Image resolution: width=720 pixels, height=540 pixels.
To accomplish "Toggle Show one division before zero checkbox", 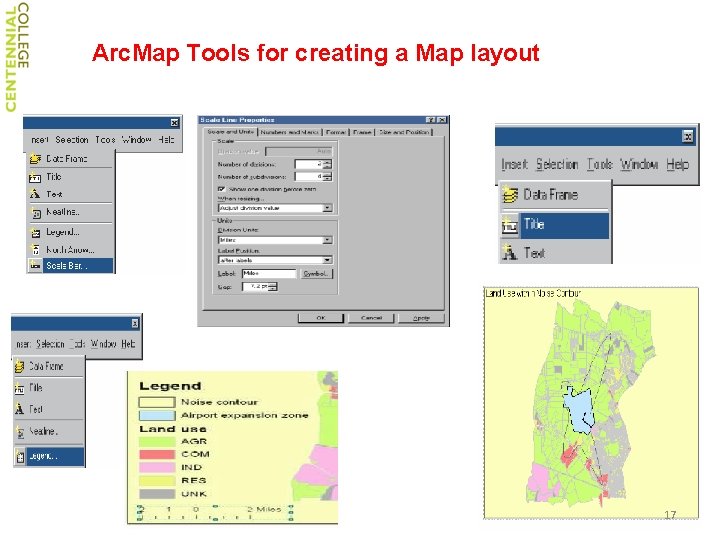I will [x=221, y=189].
